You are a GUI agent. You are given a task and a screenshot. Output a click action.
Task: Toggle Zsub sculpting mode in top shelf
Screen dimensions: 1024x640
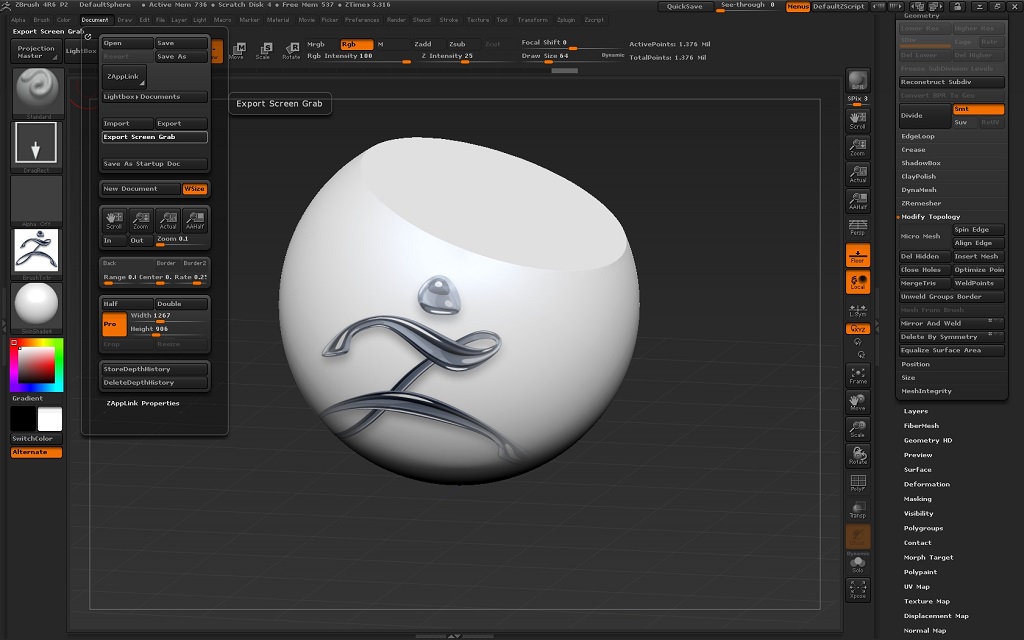(x=459, y=44)
